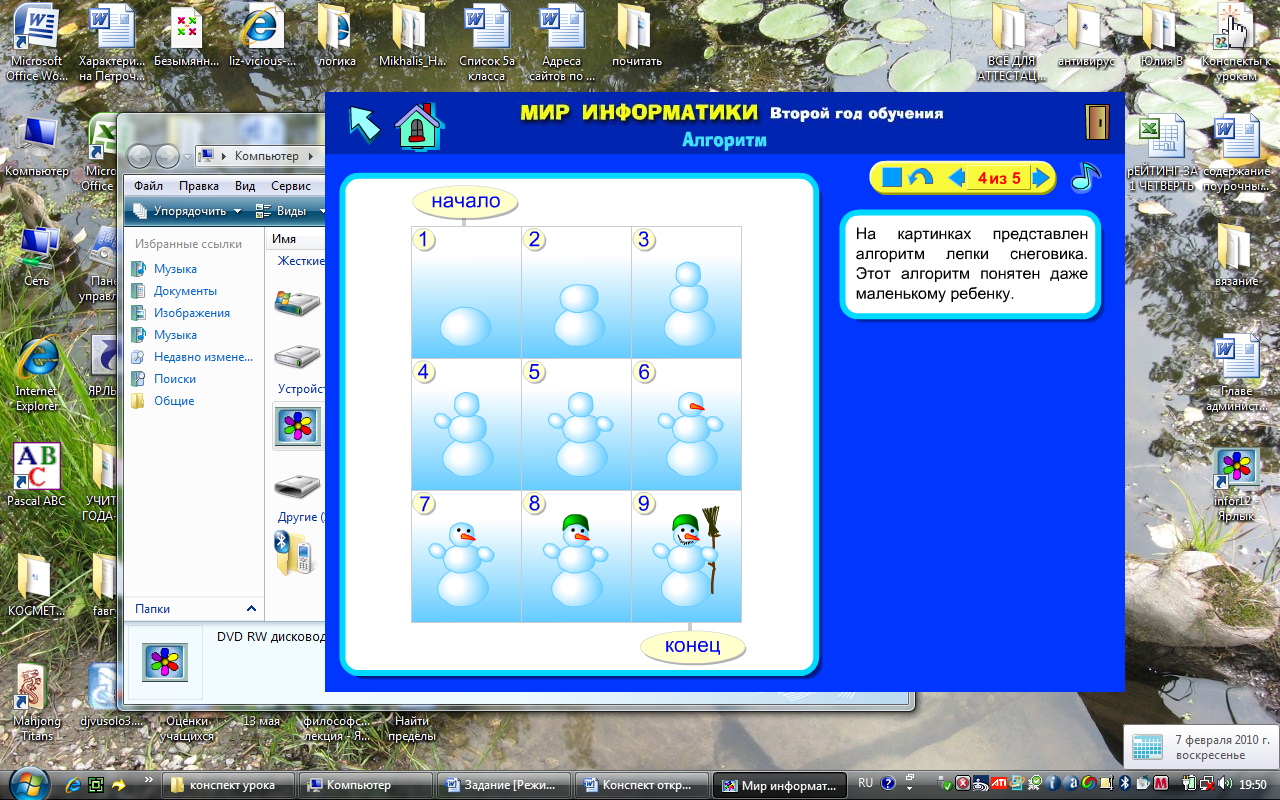The width and height of the screenshot is (1280, 800).
Task: Open the Windows Start menu orb
Action: (26, 783)
